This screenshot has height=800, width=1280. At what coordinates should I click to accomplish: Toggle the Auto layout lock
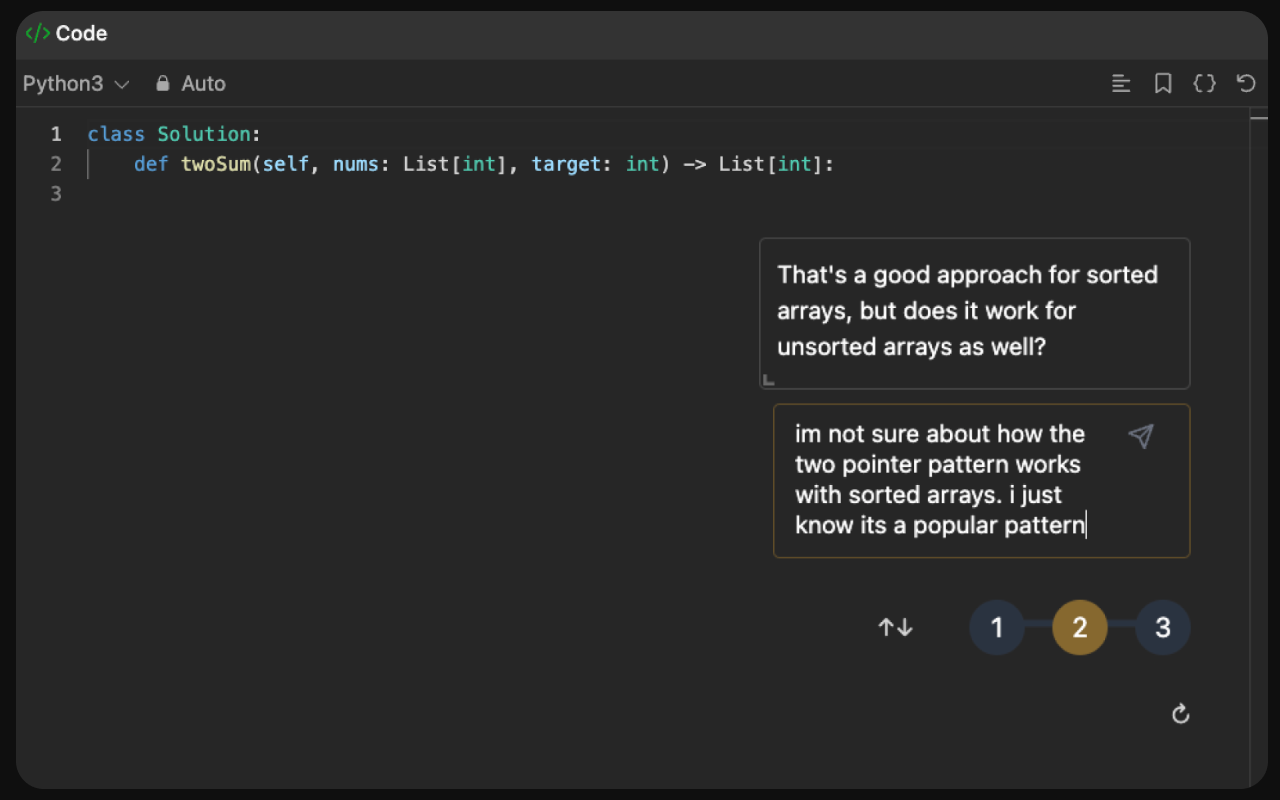coord(190,83)
